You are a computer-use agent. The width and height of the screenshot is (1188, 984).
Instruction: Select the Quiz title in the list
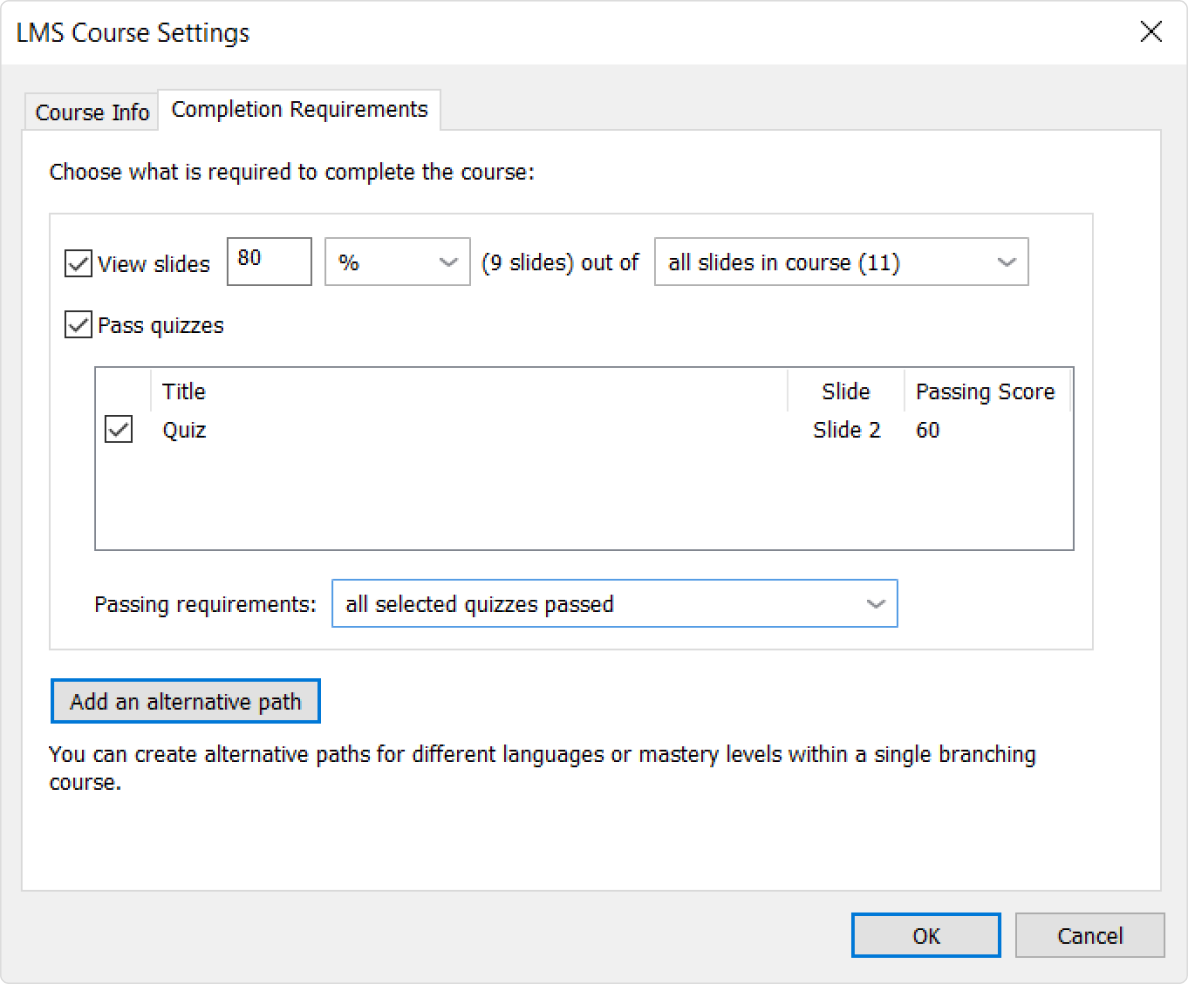click(185, 430)
